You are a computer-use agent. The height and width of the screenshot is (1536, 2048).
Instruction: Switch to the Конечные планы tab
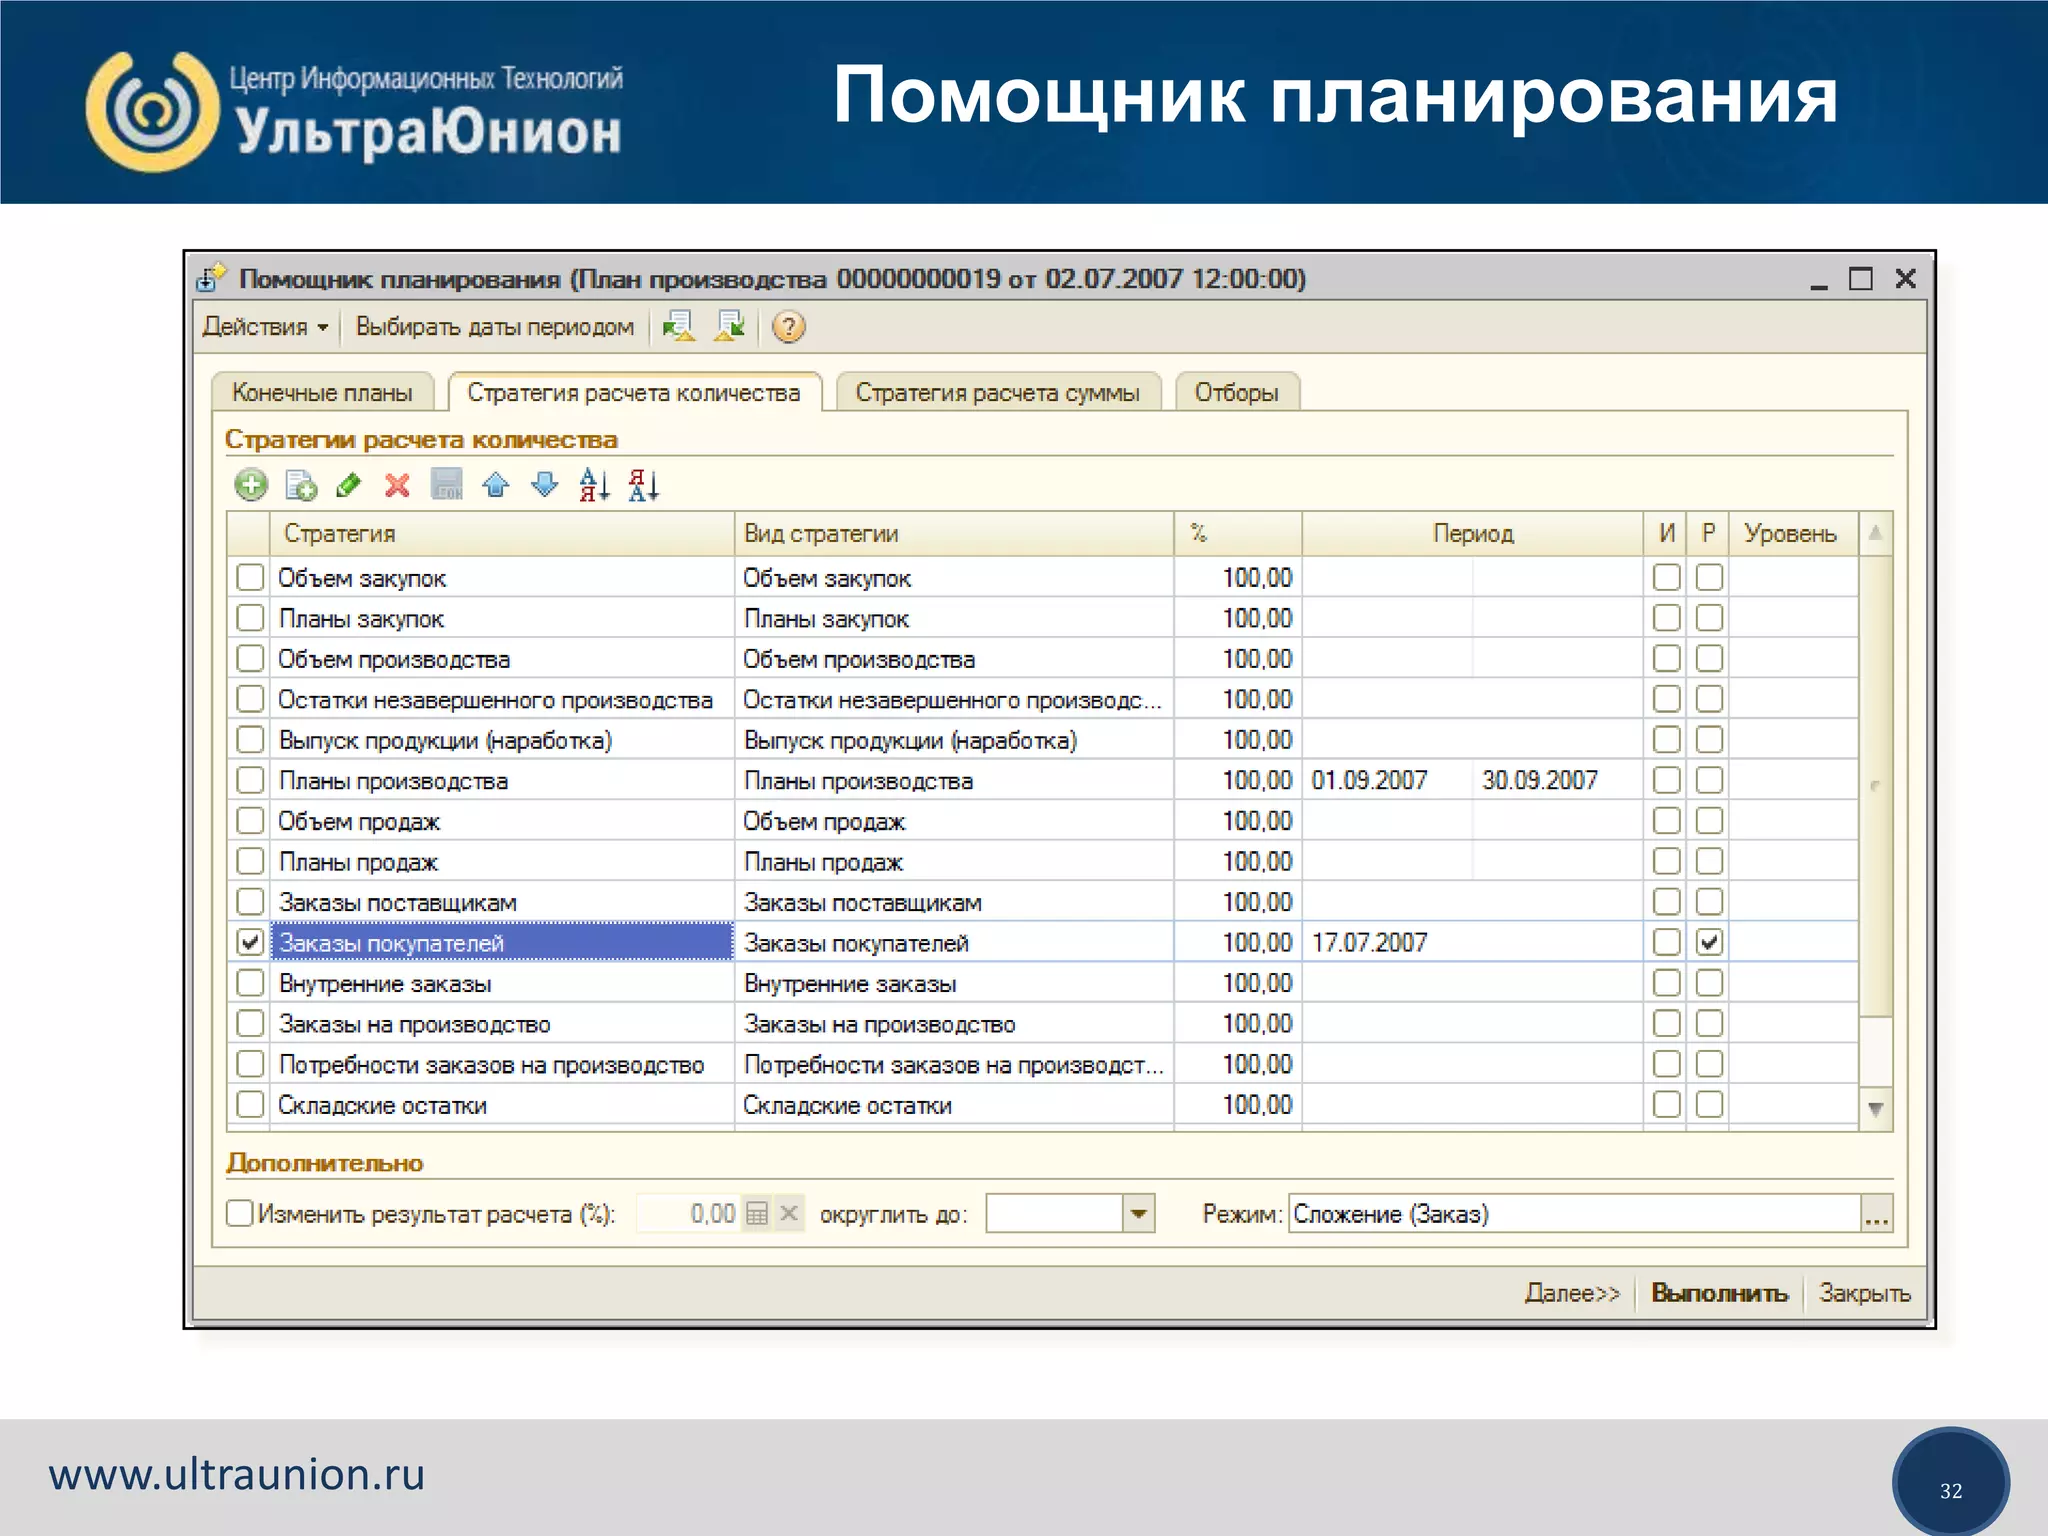tap(322, 392)
